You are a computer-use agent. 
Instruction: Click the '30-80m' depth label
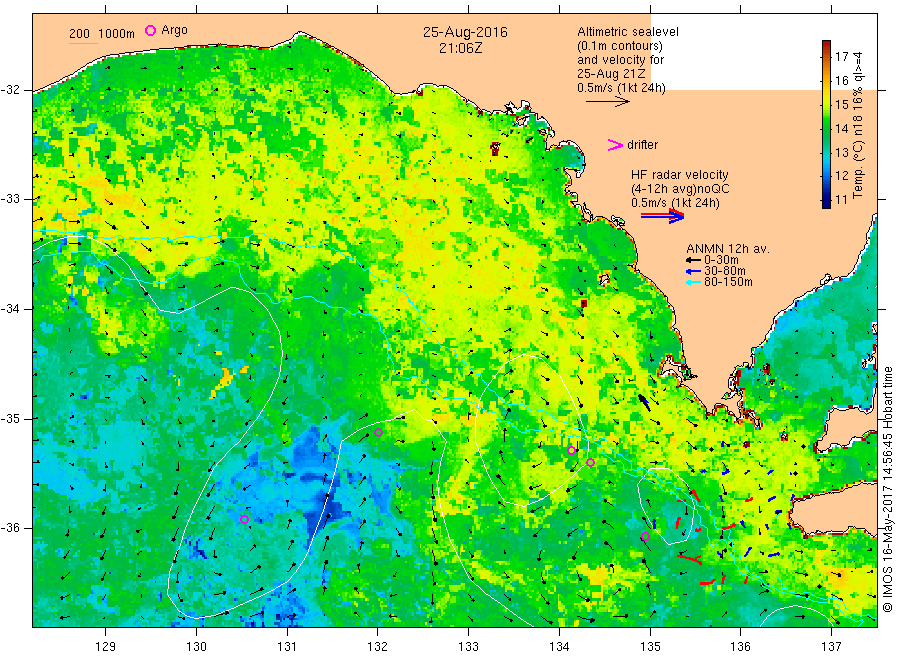coord(725,271)
